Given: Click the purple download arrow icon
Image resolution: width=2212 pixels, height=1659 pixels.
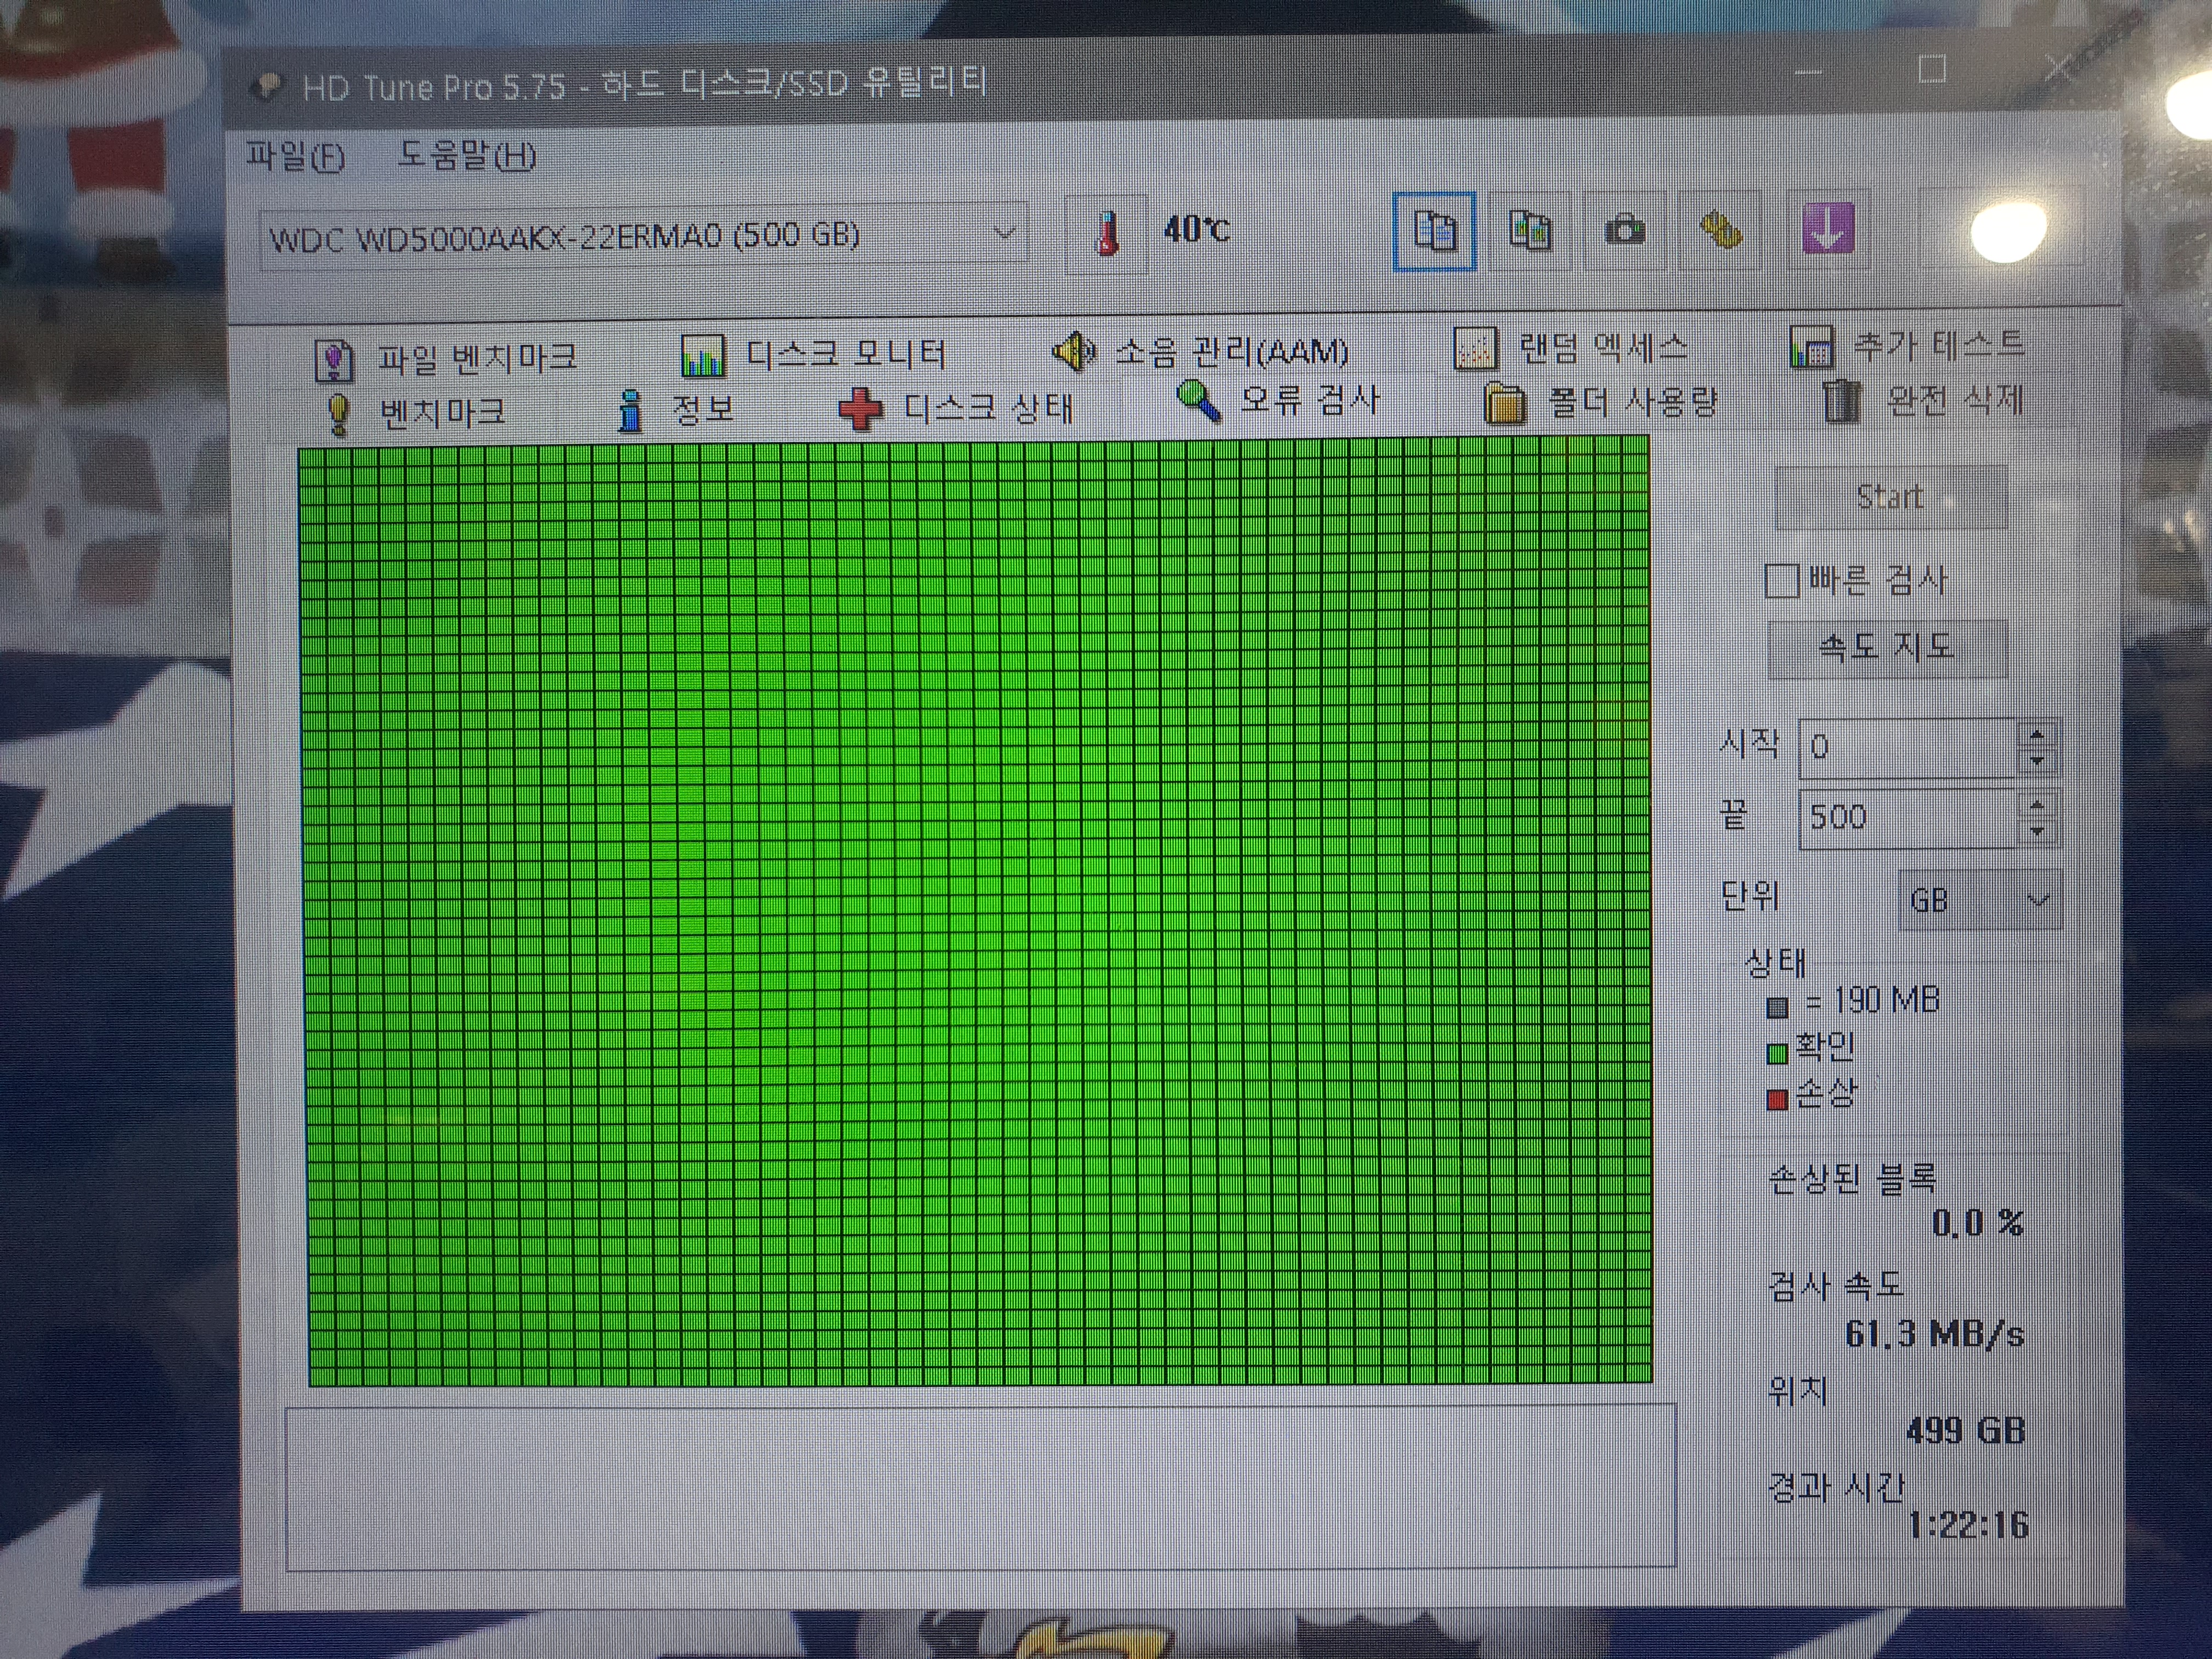Looking at the screenshot, I should pos(1827,229).
